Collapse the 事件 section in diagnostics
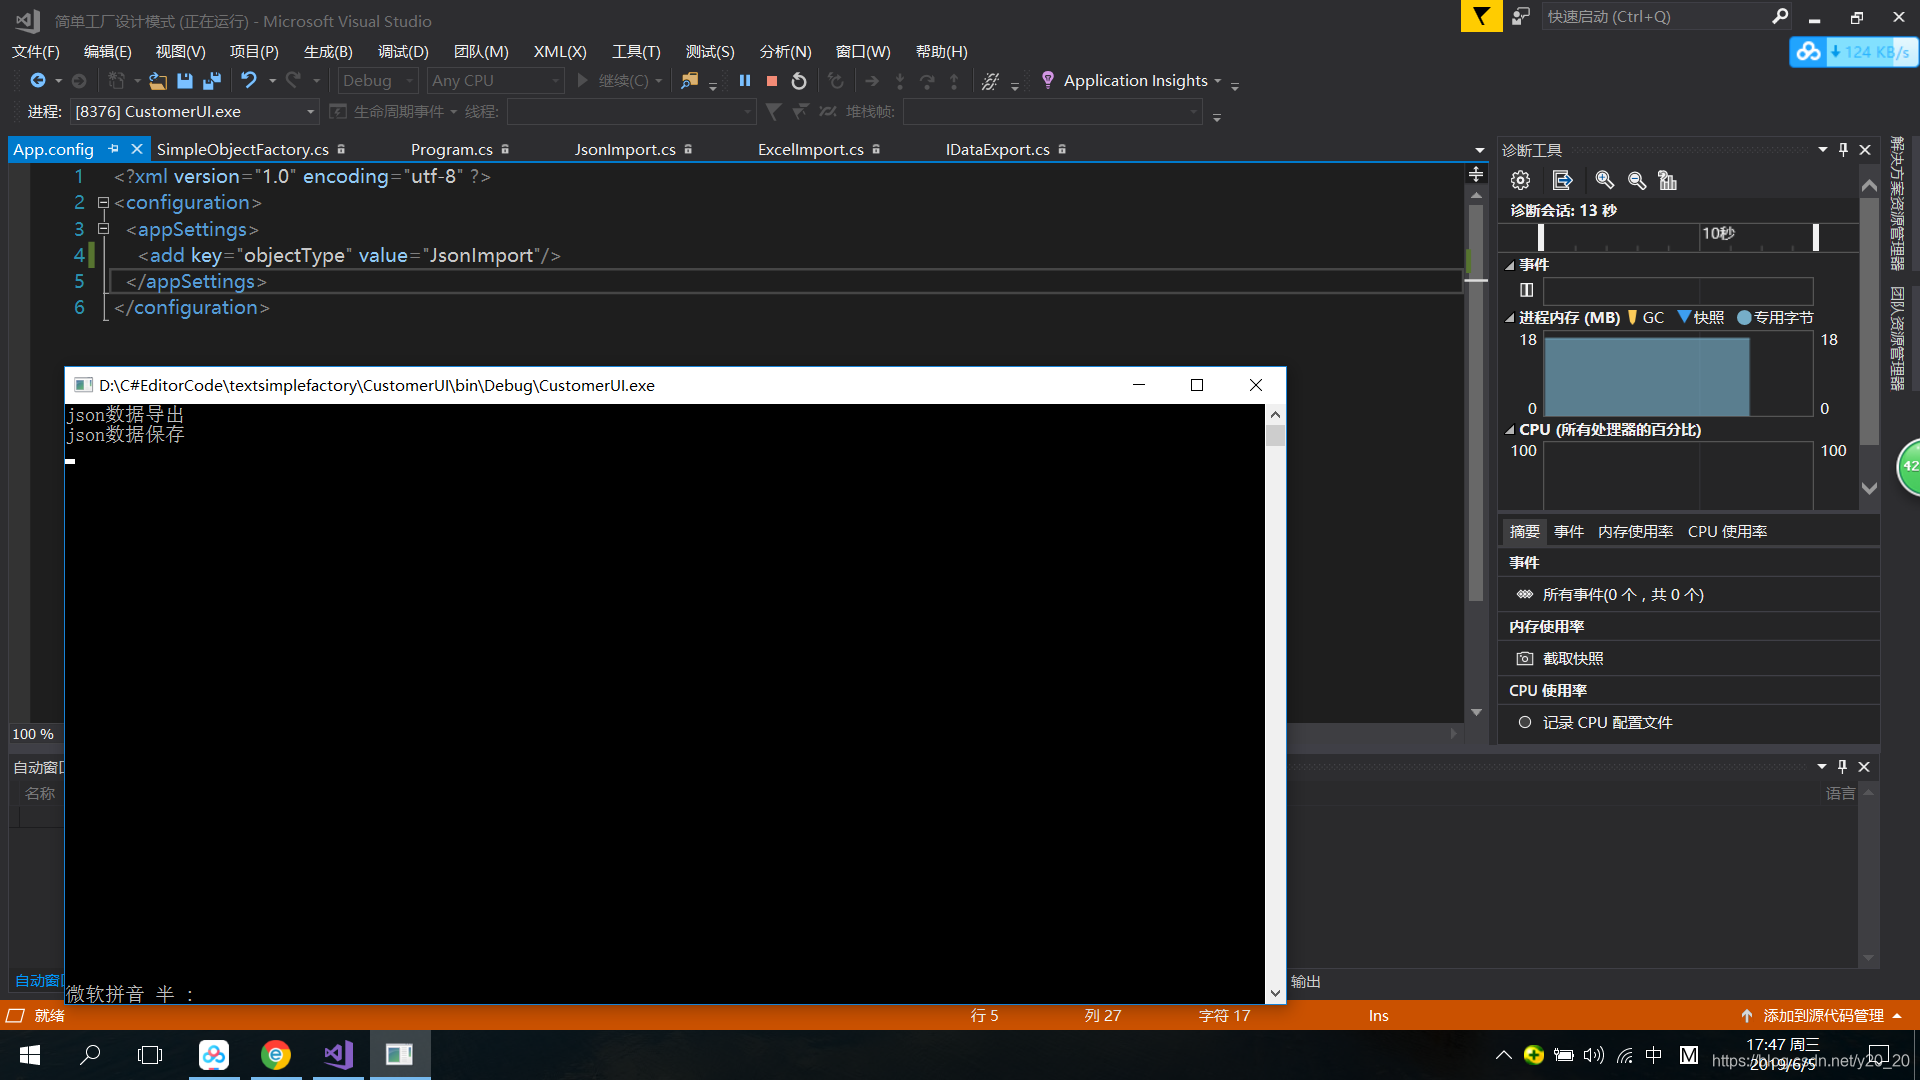Viewport: 1920px width, 1080px height. point(1510,265)
